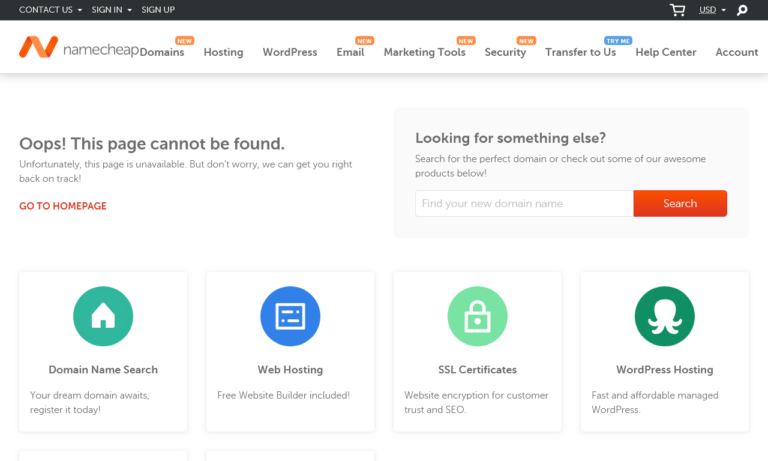Open the USD currency selector
The width and height of the screenshot is (768, 461).
coord(711,10)
